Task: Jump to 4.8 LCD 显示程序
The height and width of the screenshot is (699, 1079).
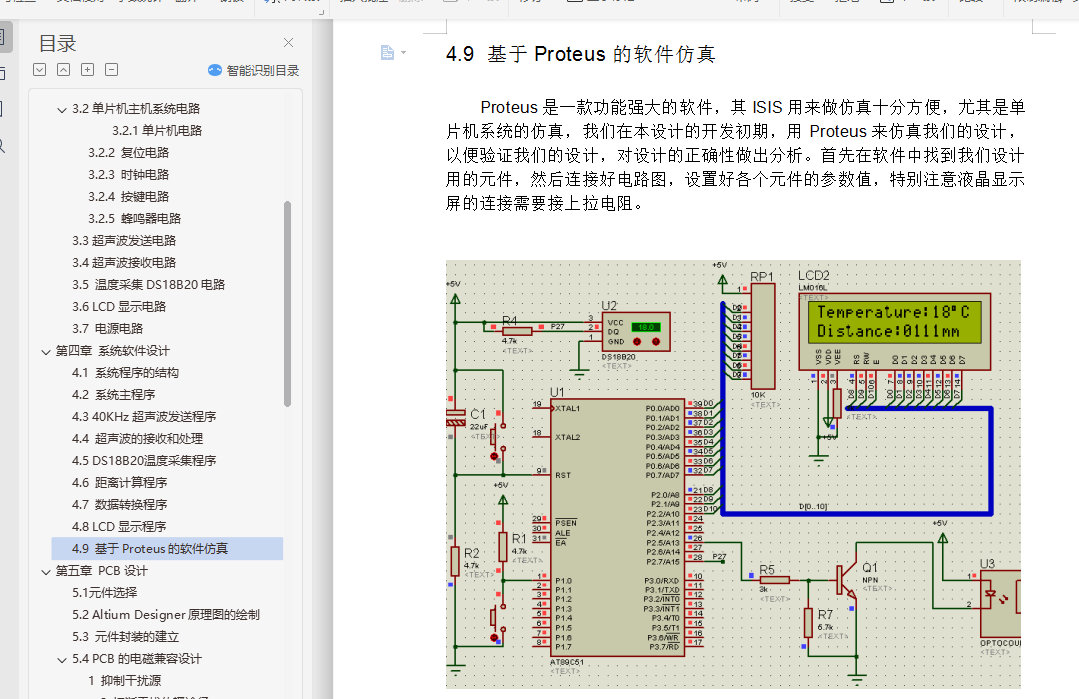Action: [x=119, y=527]
